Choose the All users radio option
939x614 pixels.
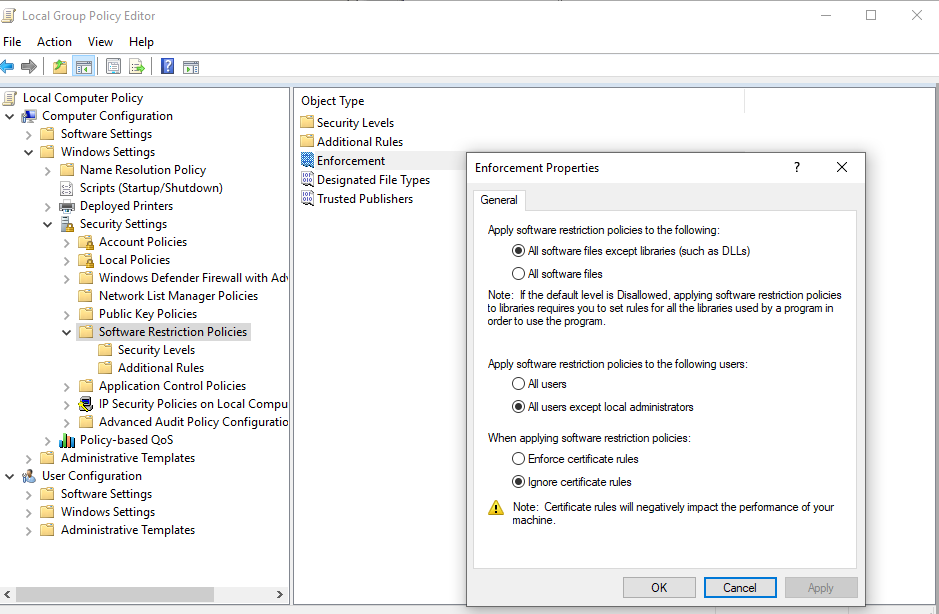click(x=519, y=383)
